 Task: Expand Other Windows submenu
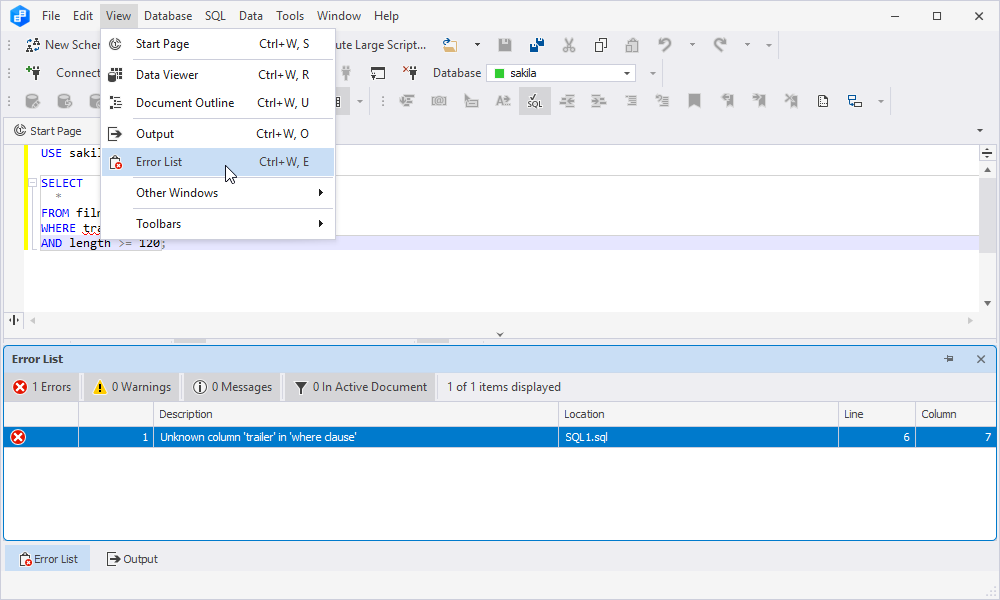pyautogui.click(x=217, y=193)
